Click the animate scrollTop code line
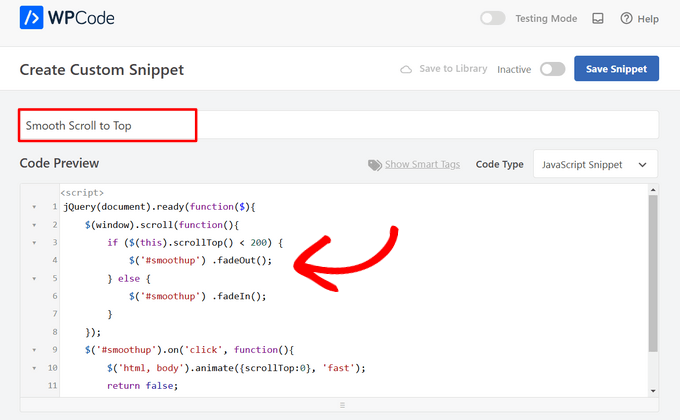This screenshot has height=420, width=680. [236, 368]
